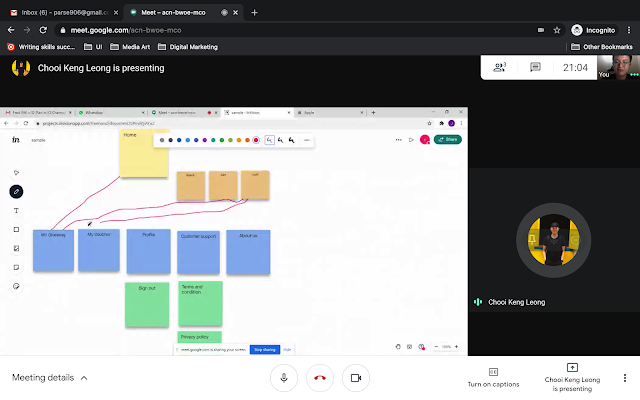The image size is (640, 400).
Task: Select the active pen drawing tool
Action: tap(16, 191)
